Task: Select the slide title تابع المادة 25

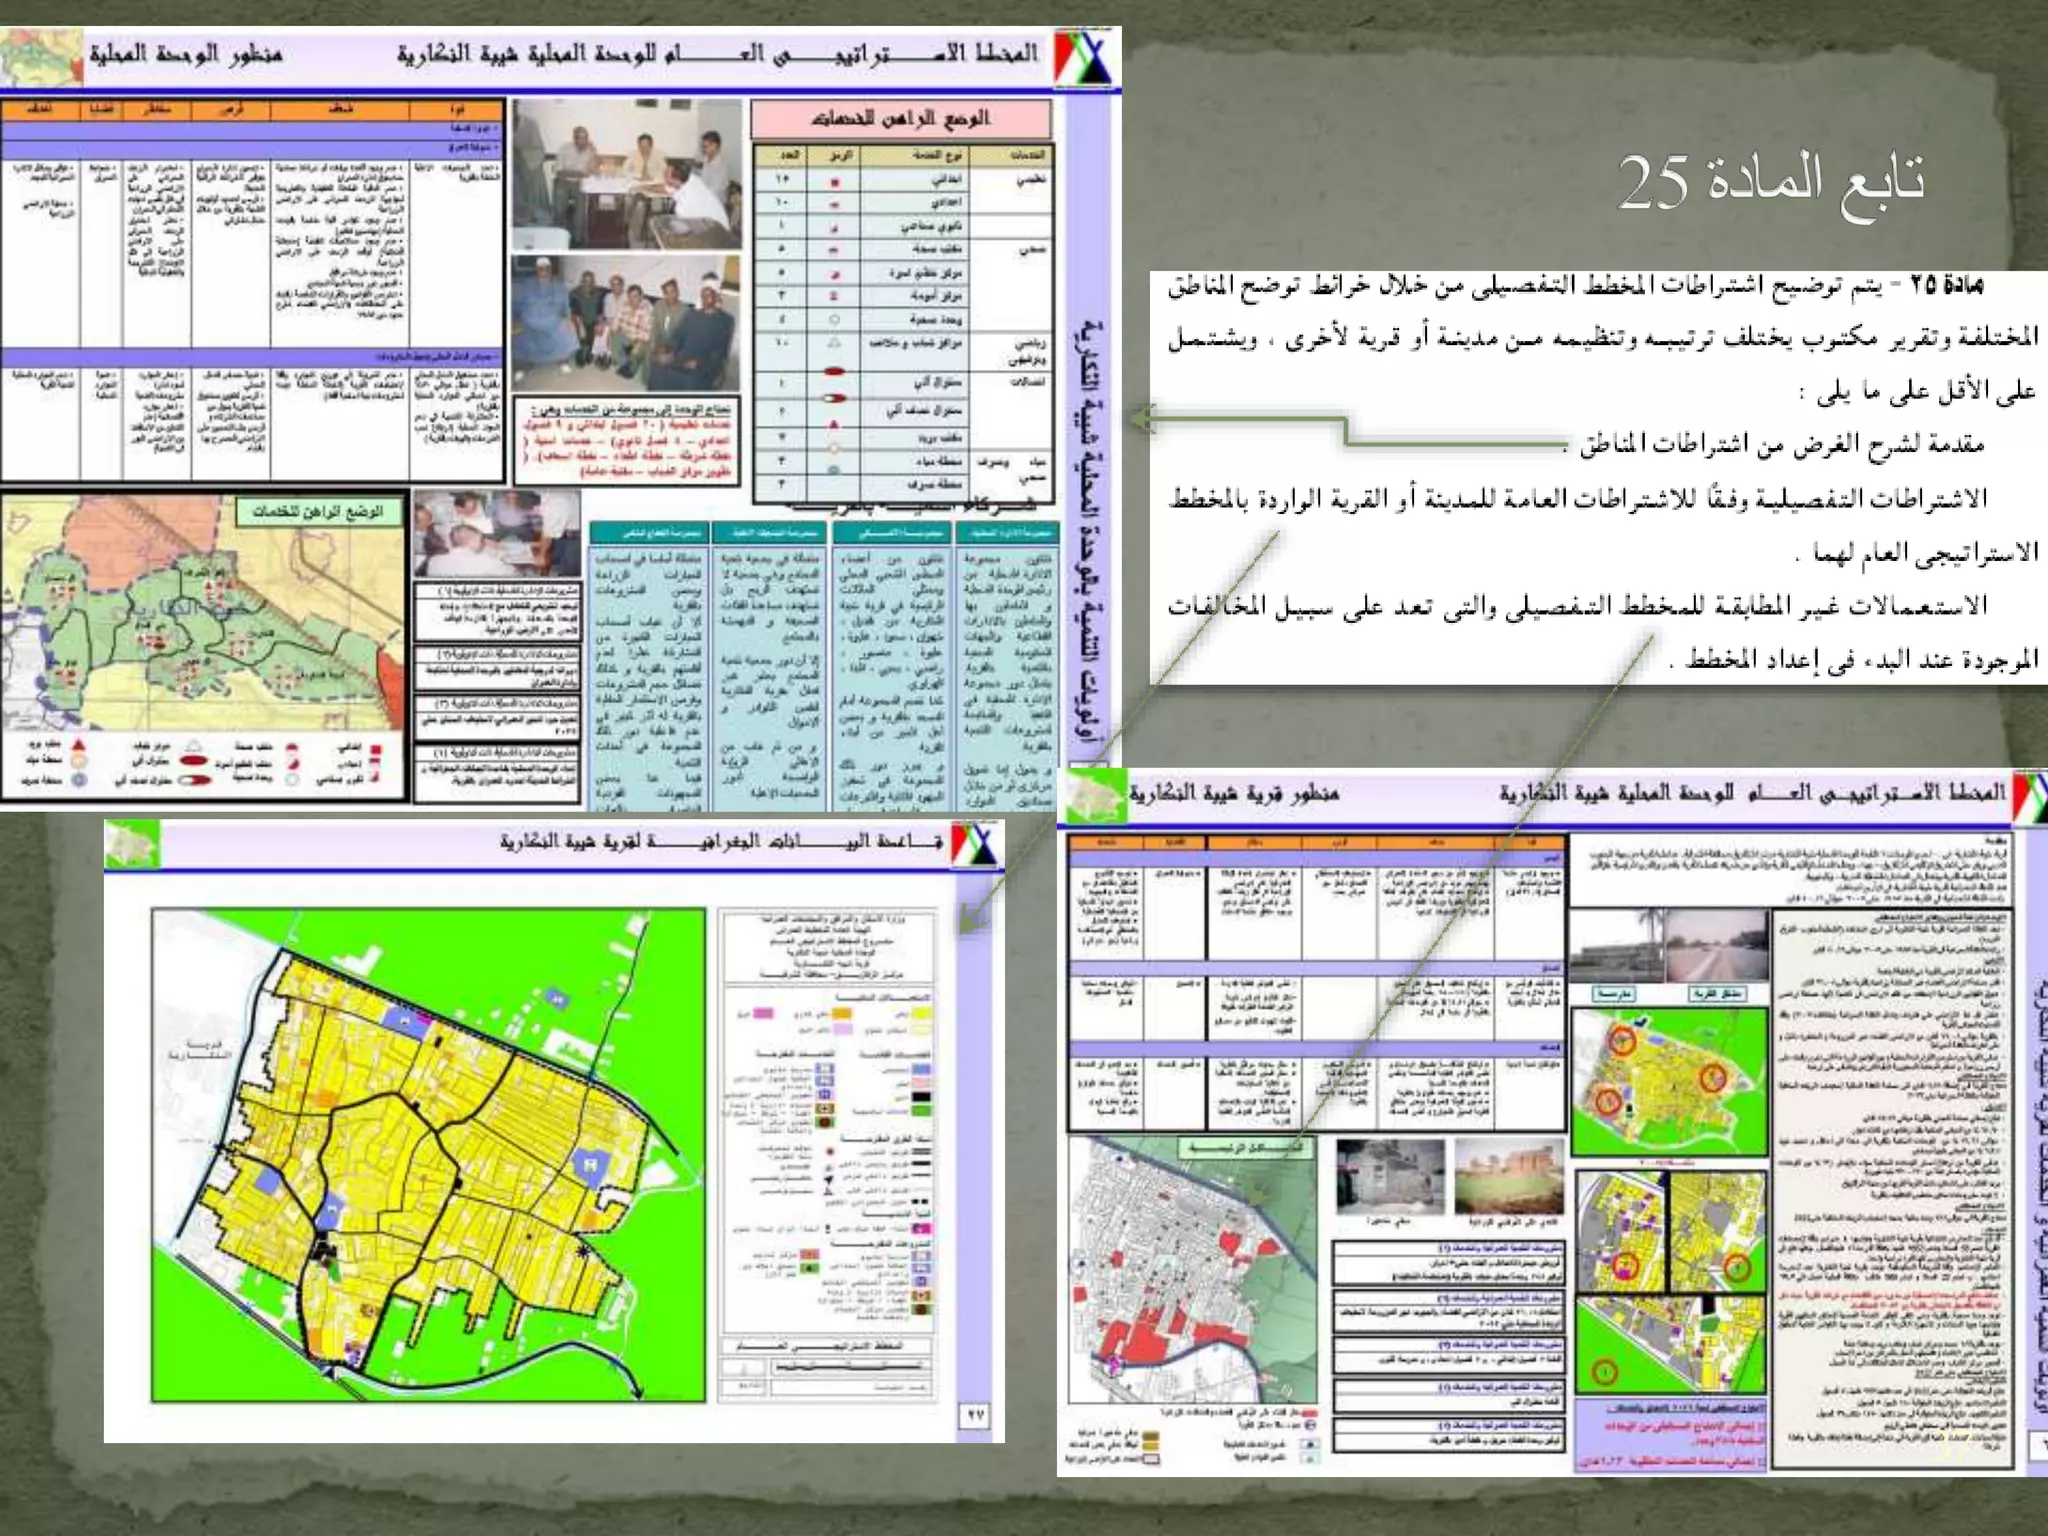Action: (1770, 182)
